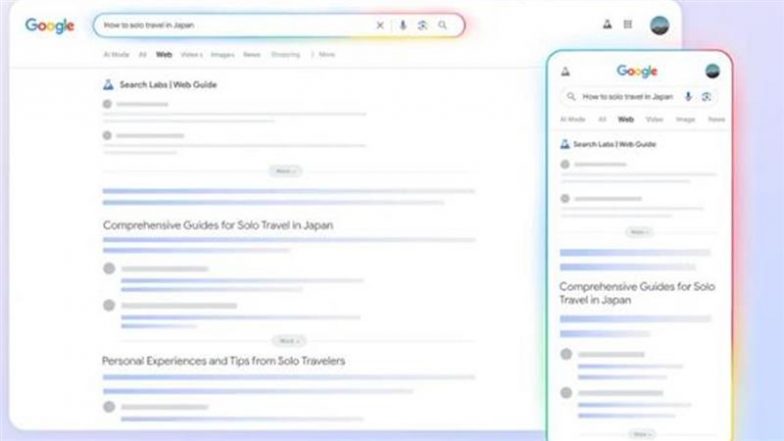Switch to AI Mode tab on desktop
This screenshot has width=784, height=441.
[116, 54]
